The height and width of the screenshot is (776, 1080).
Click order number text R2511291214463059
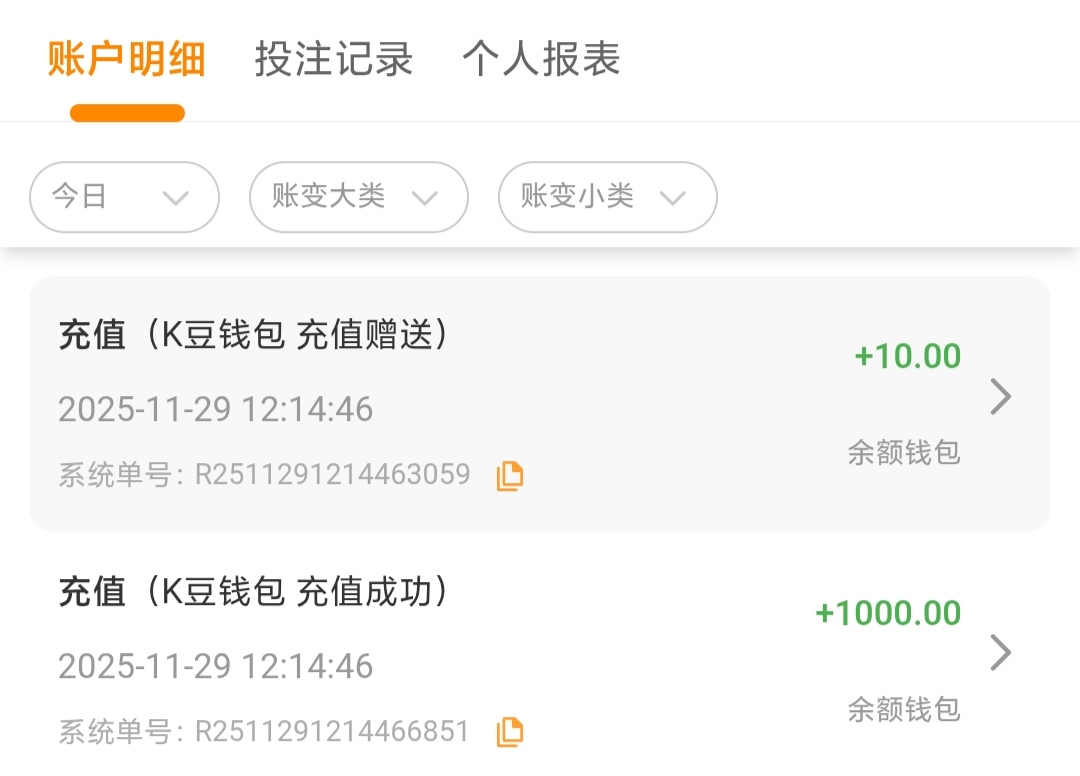332,474
